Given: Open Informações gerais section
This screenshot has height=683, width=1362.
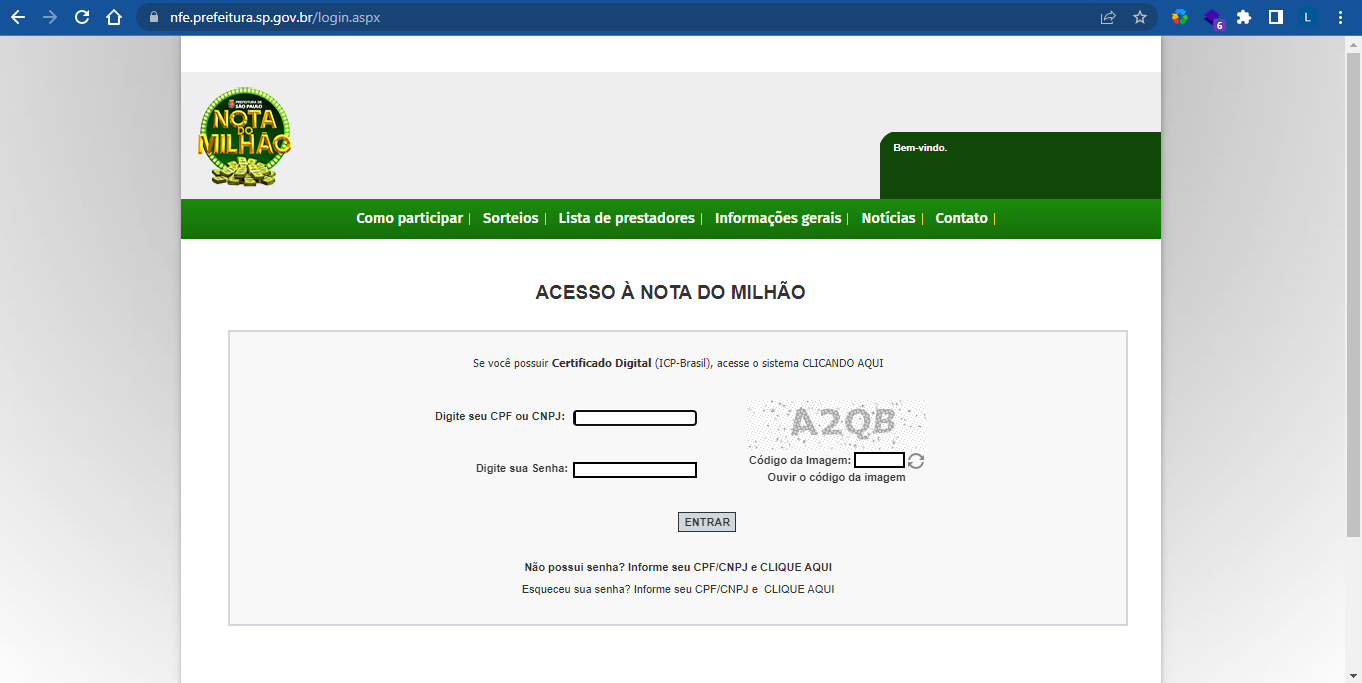Looking at the screenshot, I should point(778,218).
